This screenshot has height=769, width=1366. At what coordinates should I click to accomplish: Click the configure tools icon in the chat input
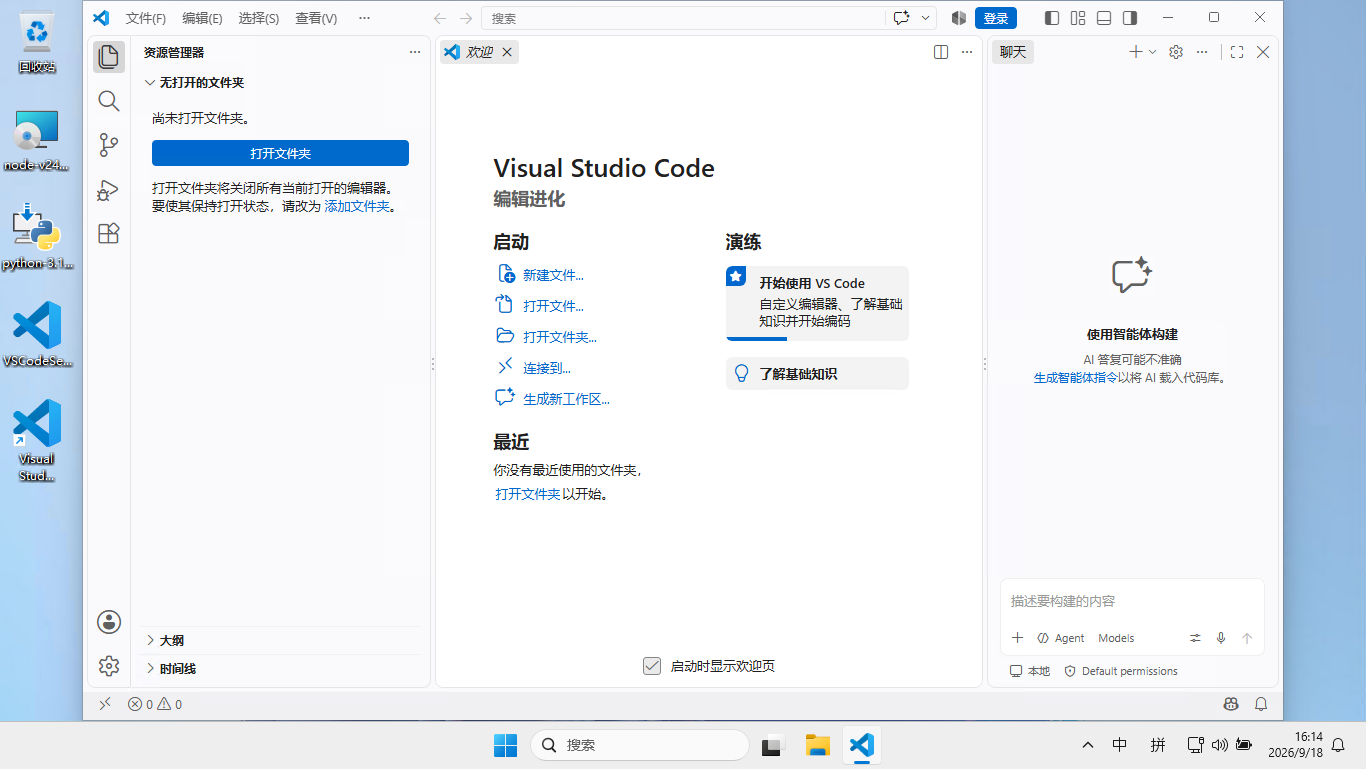(x=1195, y=638)
